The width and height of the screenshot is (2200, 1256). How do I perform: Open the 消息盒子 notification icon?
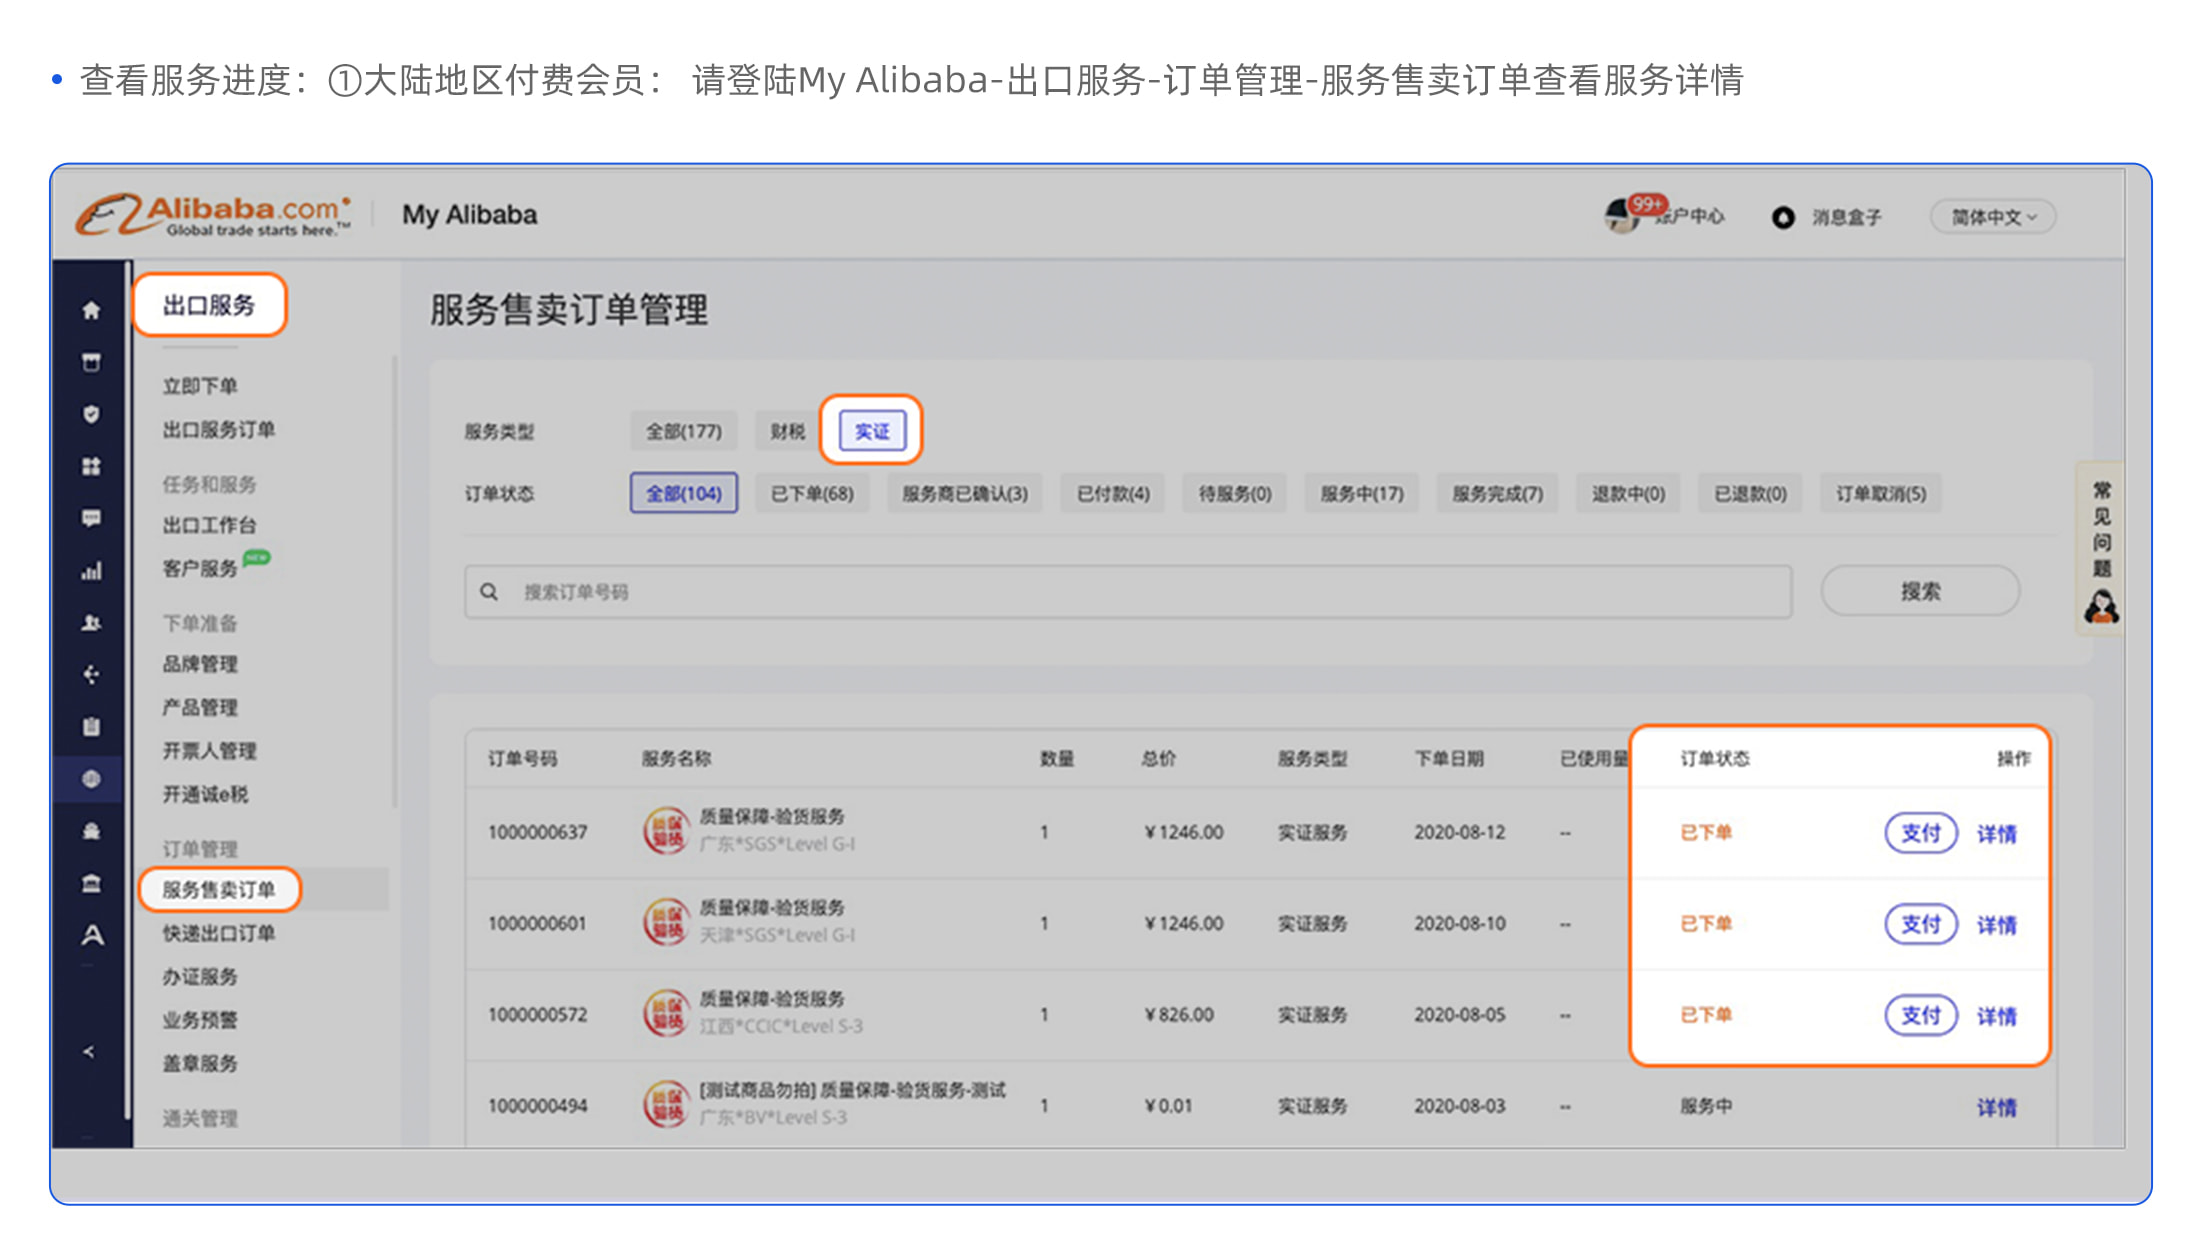1783,217
